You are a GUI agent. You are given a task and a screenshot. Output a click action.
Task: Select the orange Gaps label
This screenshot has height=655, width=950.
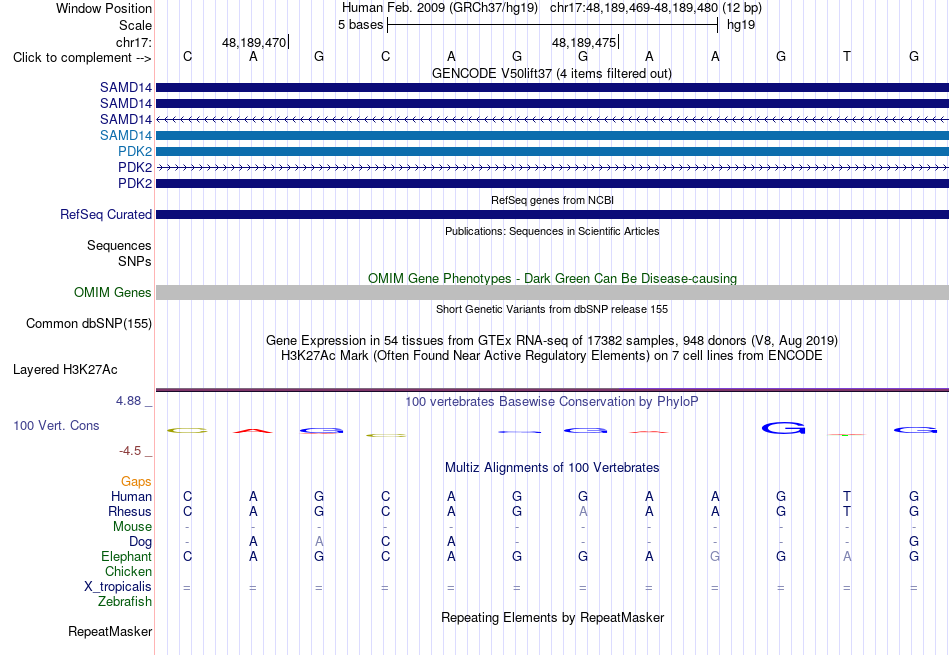[x=136, y=481]
